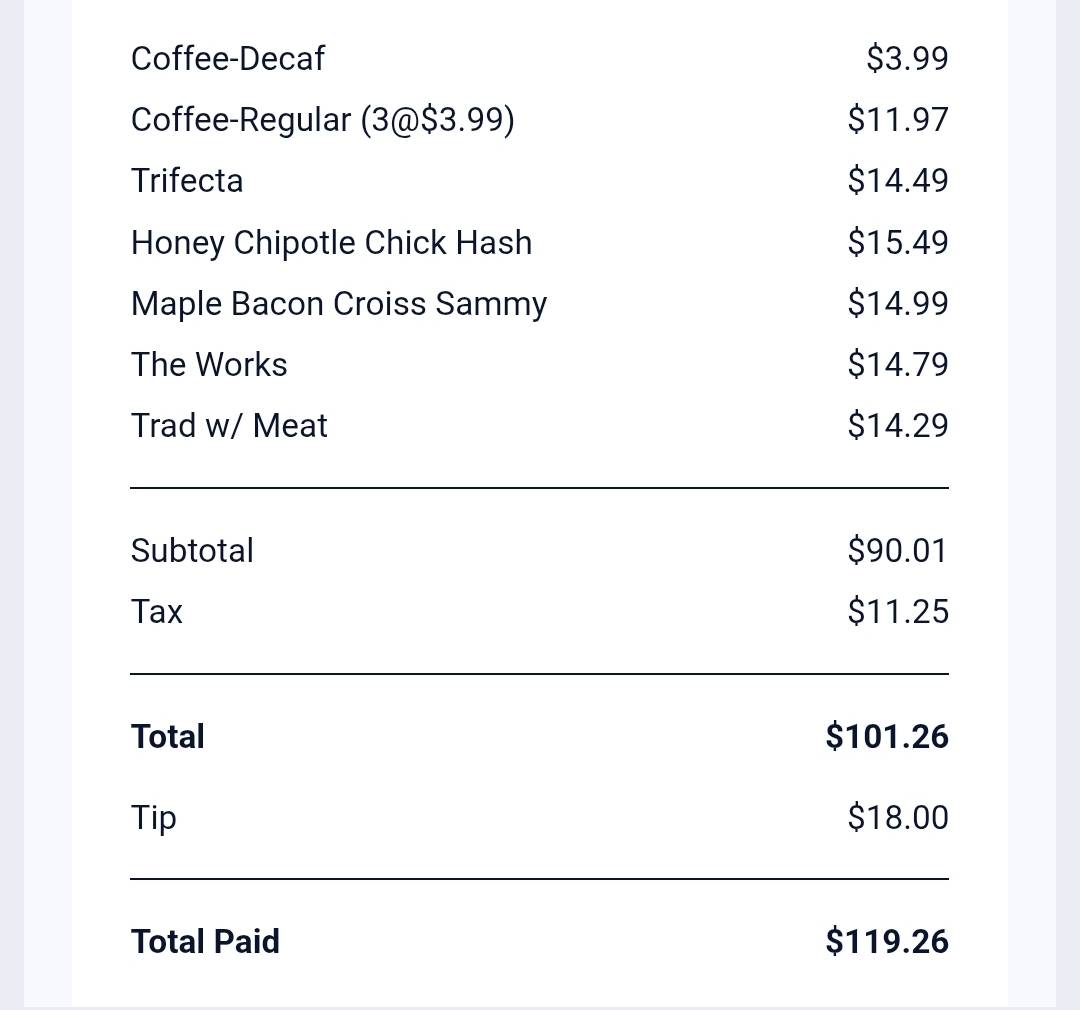The width and height of the screenshot is (1080, 1010).
Task: Click the Total Paid label
Action: tap(205, 942)
